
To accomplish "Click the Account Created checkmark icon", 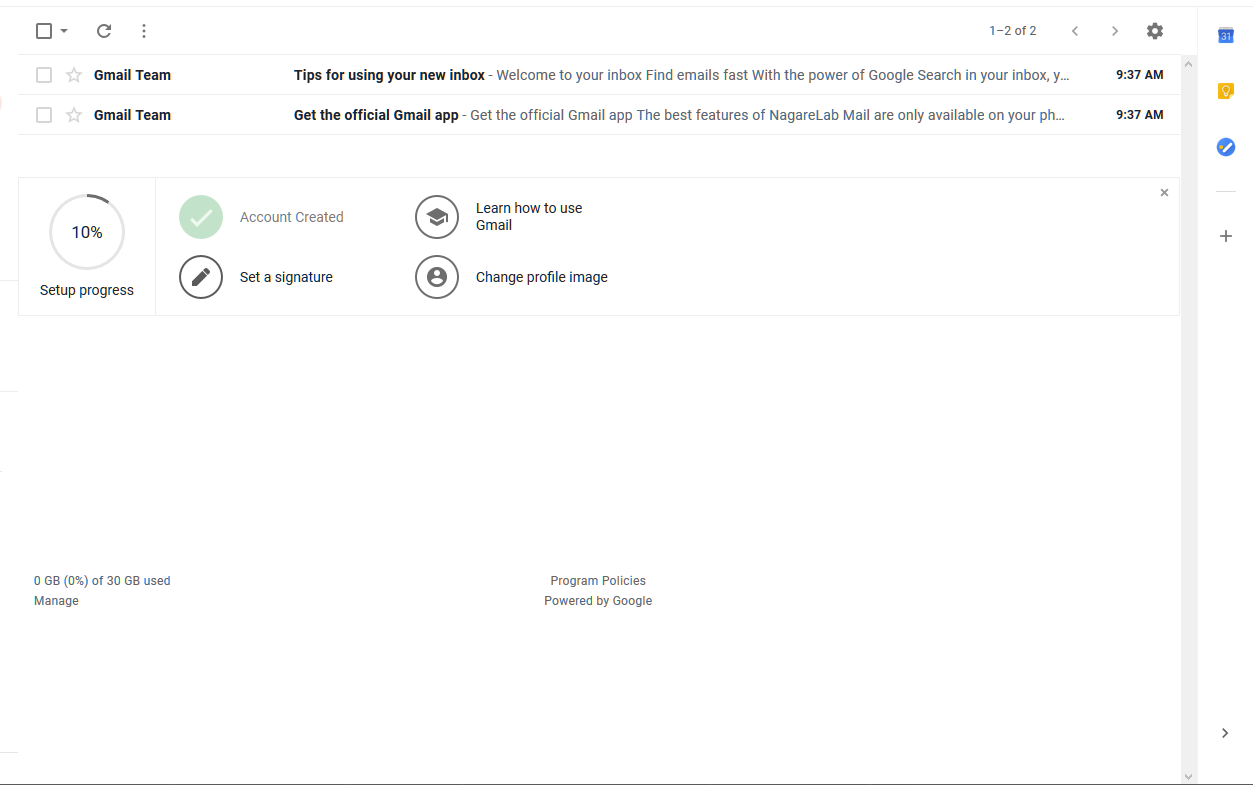I will tap(201, 217).
